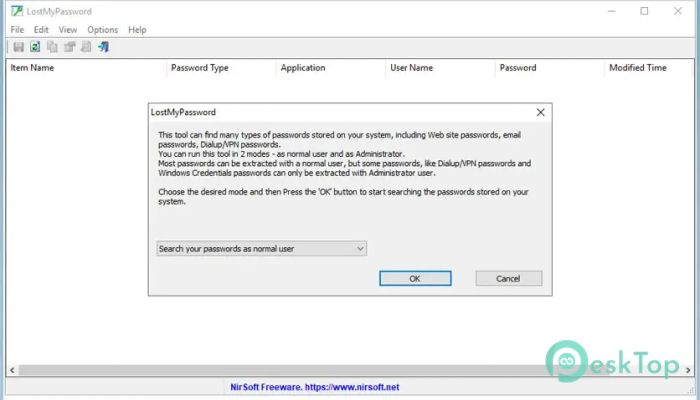Viewport: 700px width, 400px height.
Task: Click the Properties toolbar icon
Action: click(69, 47)
